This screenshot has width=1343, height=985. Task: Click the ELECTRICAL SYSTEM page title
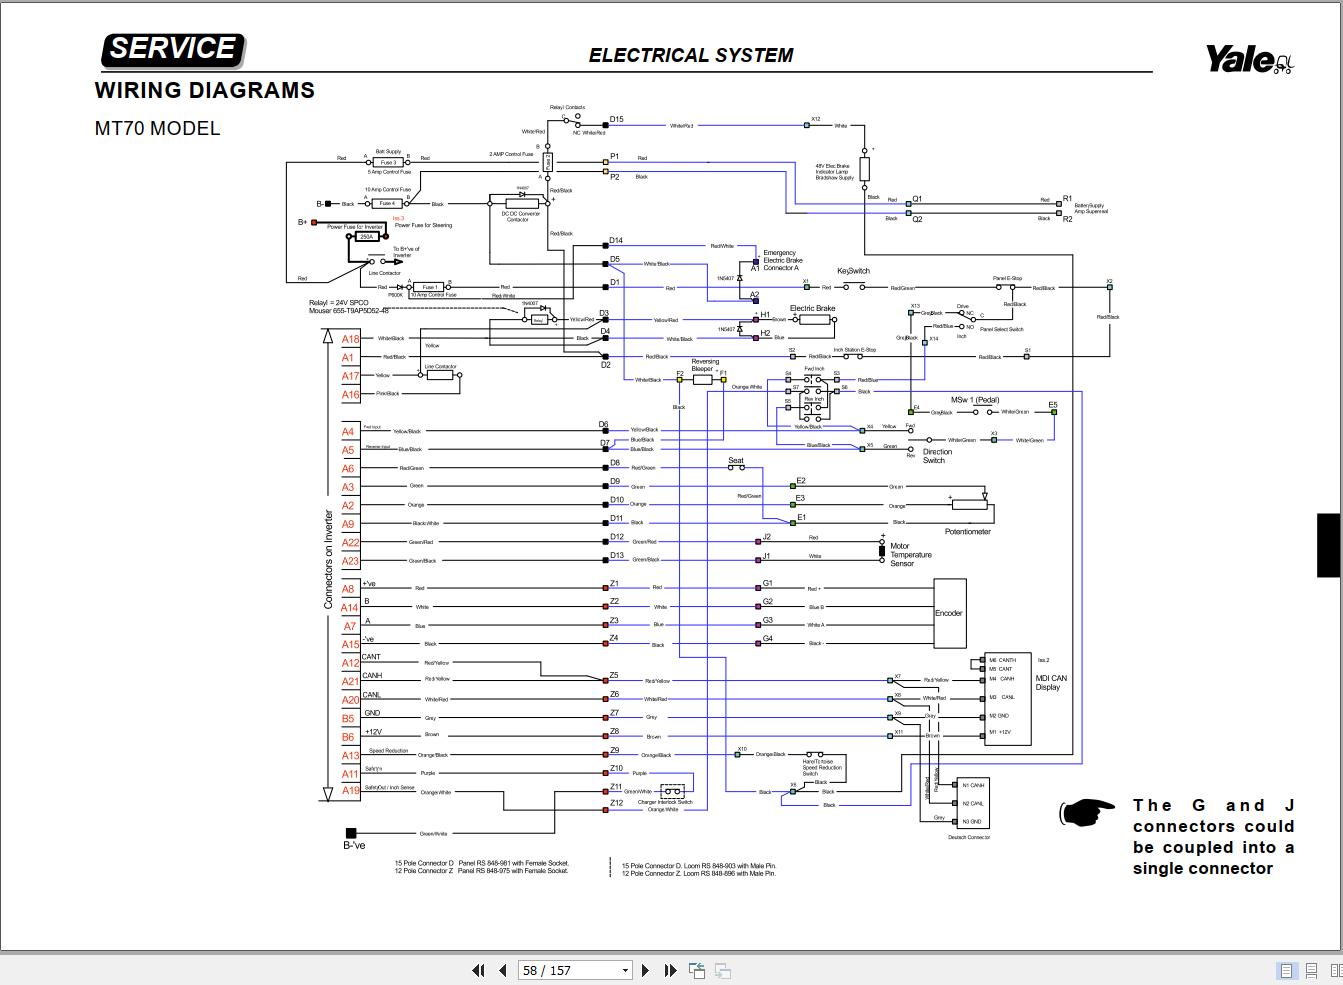click(692, 55)
